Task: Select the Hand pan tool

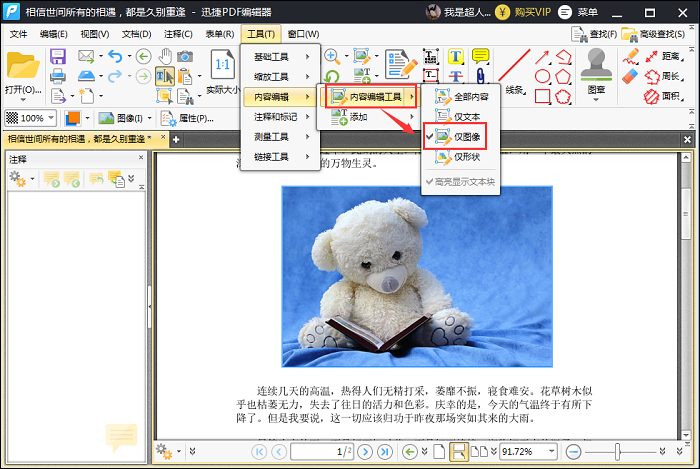Action: click(x=165, y=56)
